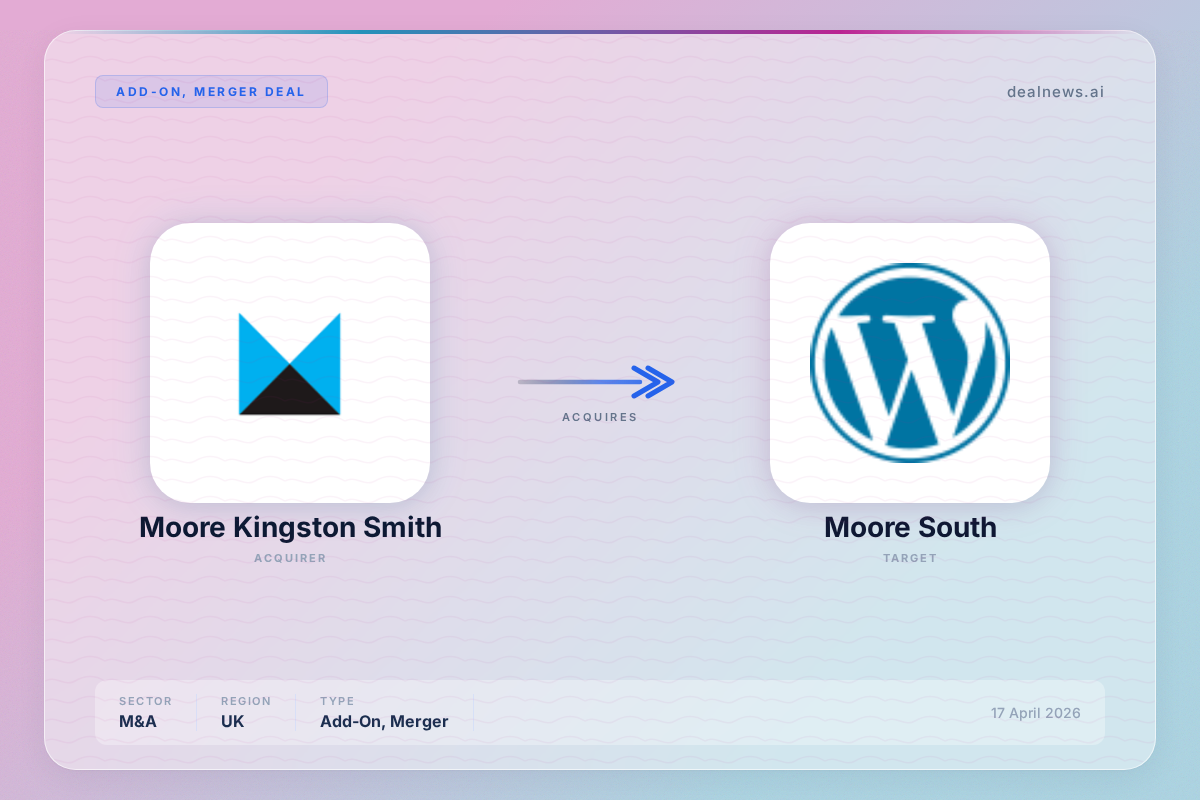Click the Moore Kingston Smith company name
Screen dimensions: 1200x800
290,527
